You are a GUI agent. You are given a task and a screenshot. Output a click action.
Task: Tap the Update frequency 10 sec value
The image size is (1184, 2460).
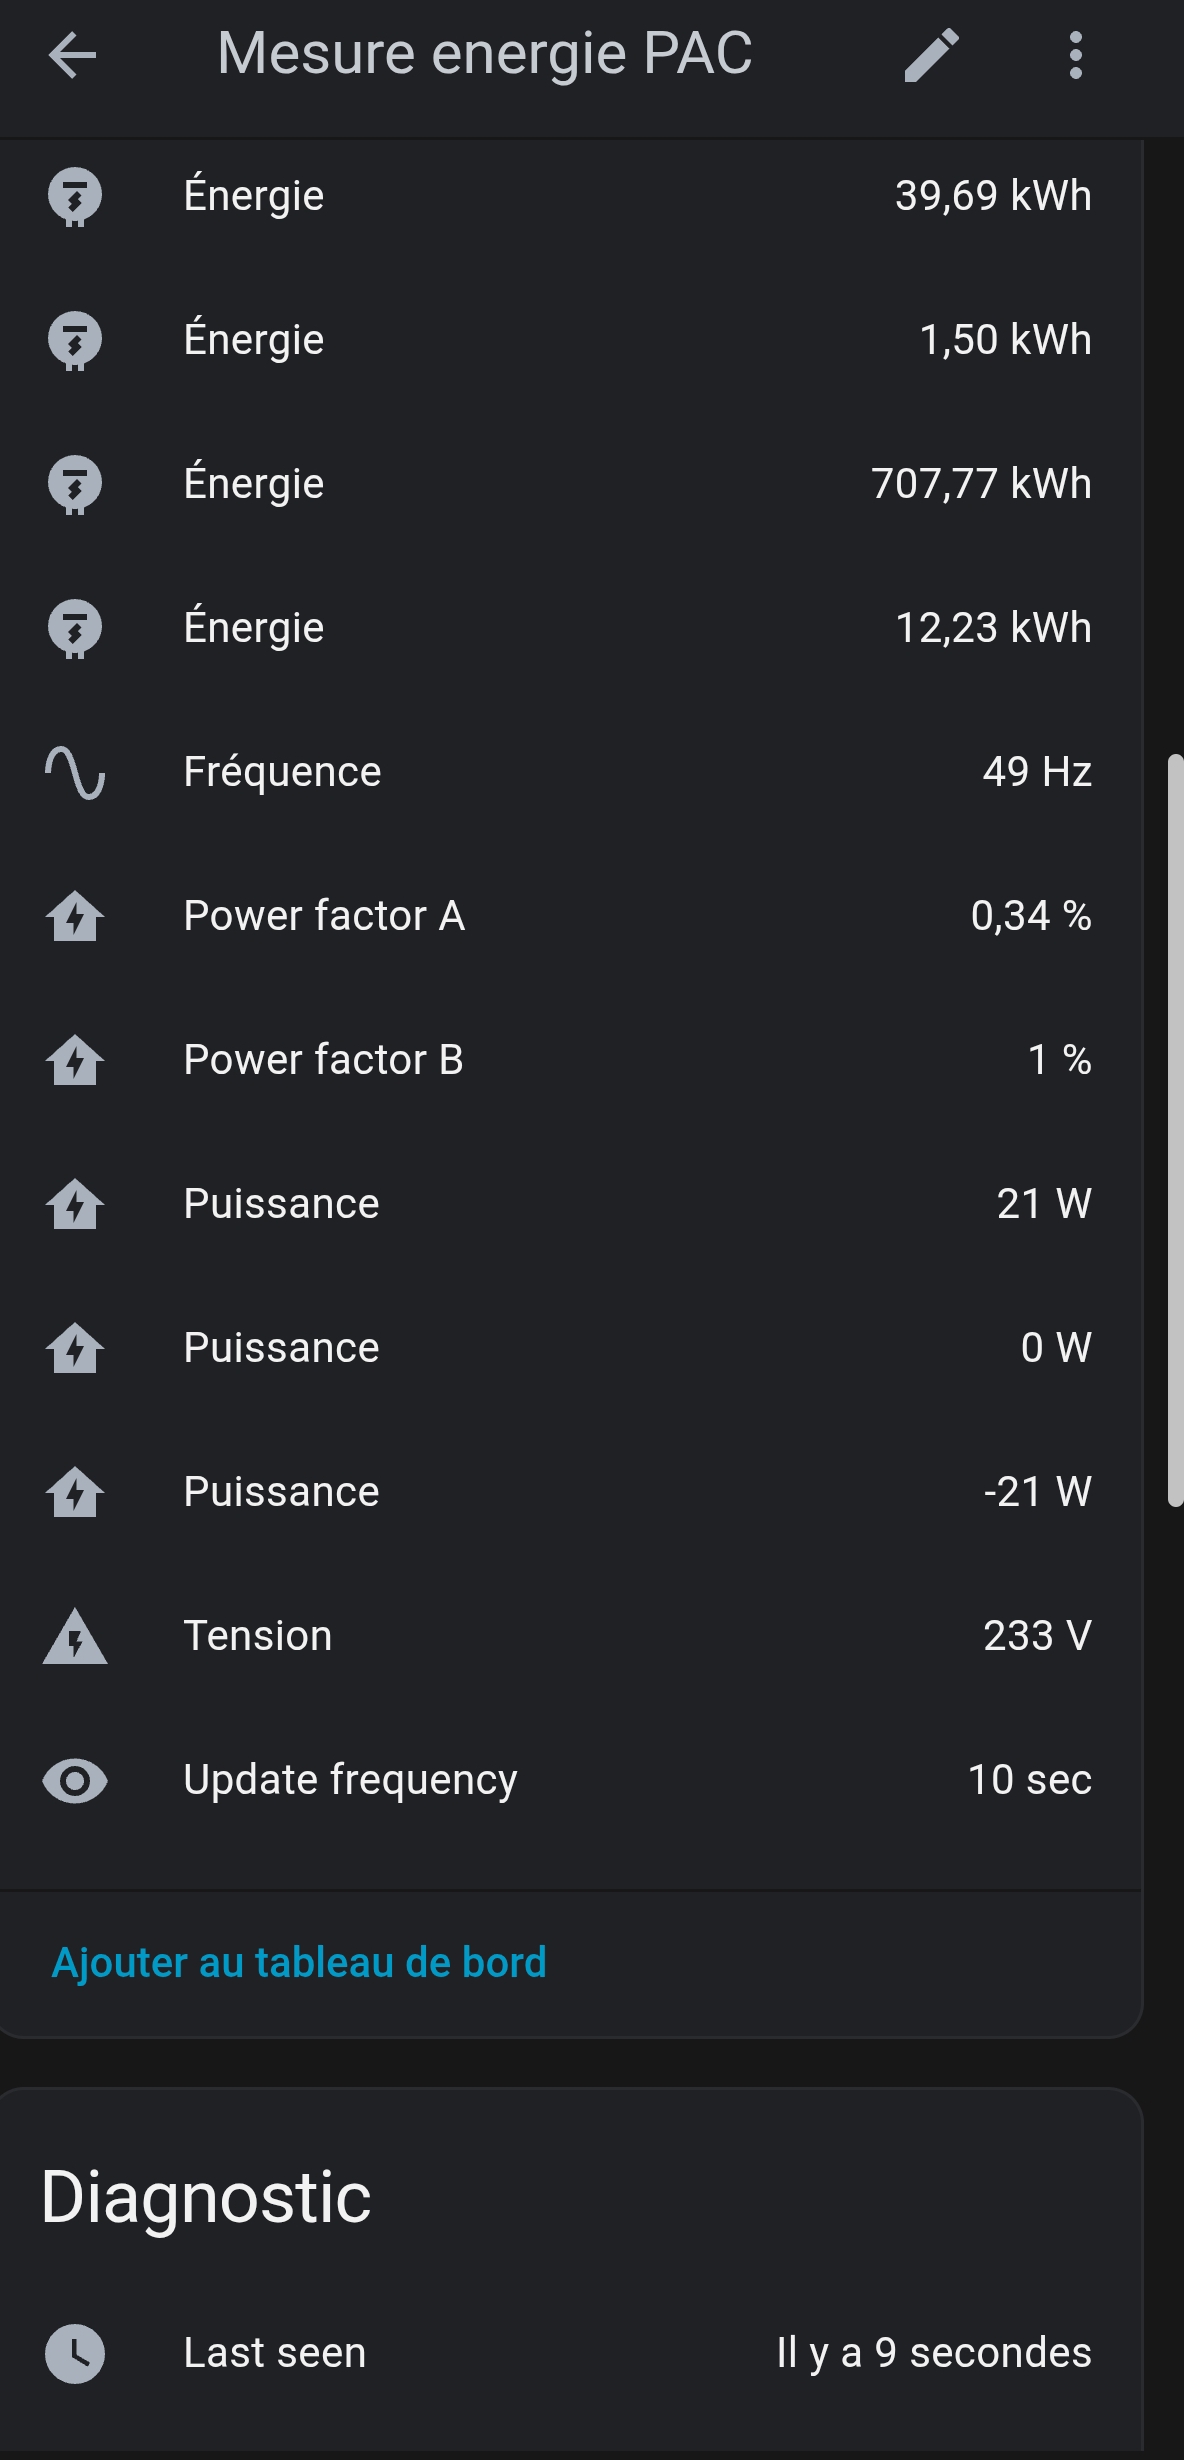(x=1029, y=1781)
